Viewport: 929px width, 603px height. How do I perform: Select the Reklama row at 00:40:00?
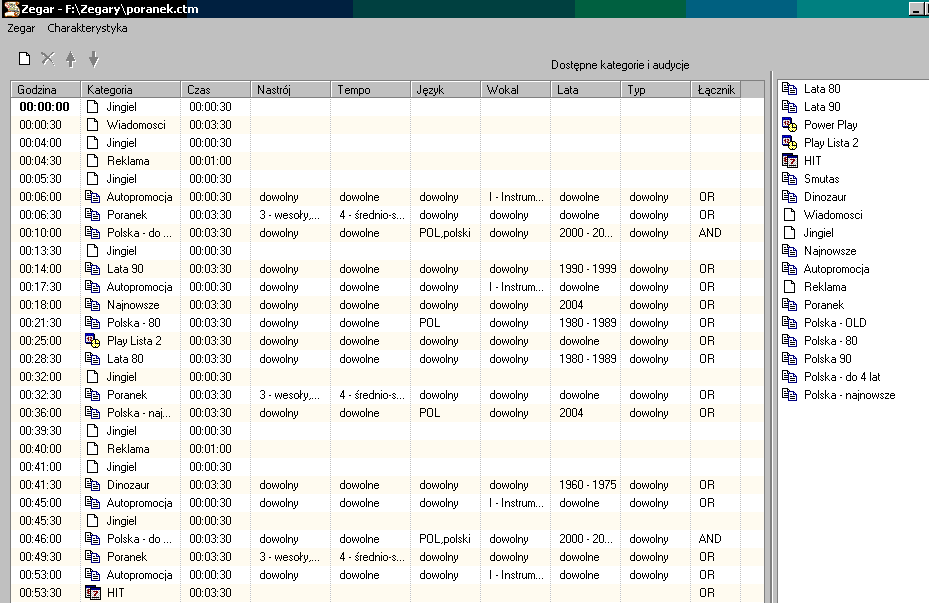(387, 449)
